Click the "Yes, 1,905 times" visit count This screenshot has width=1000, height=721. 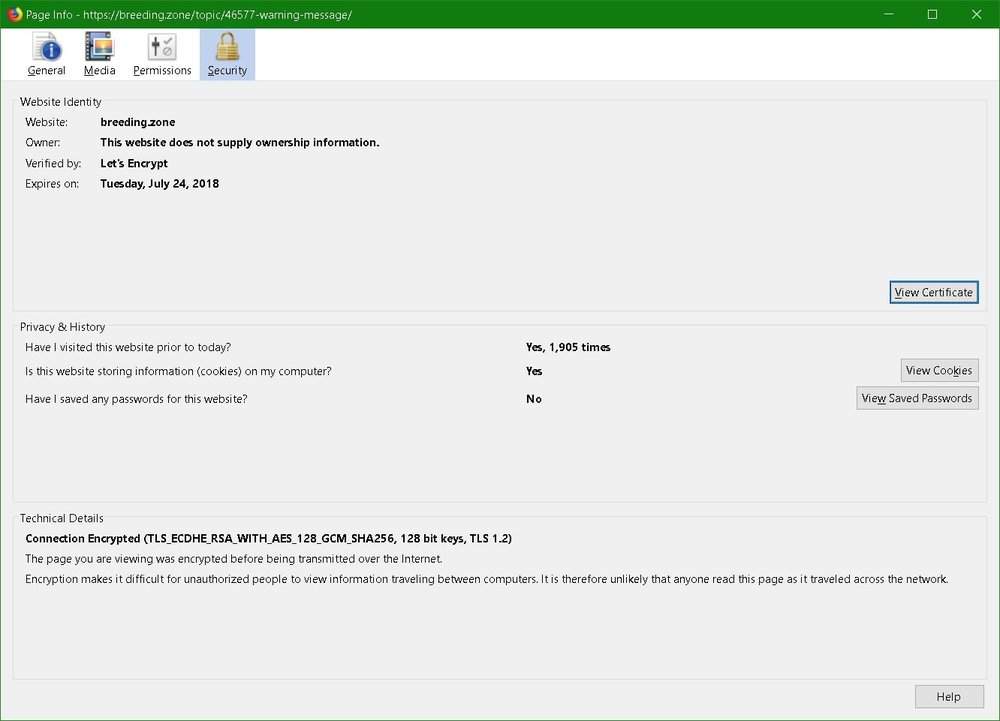click(x=567, y=347)
